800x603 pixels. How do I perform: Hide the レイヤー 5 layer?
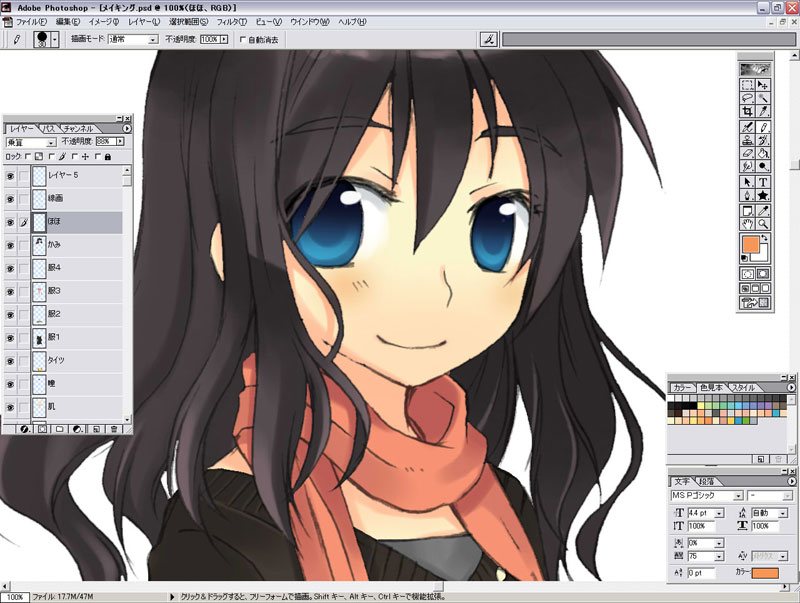tap(10, 177)
